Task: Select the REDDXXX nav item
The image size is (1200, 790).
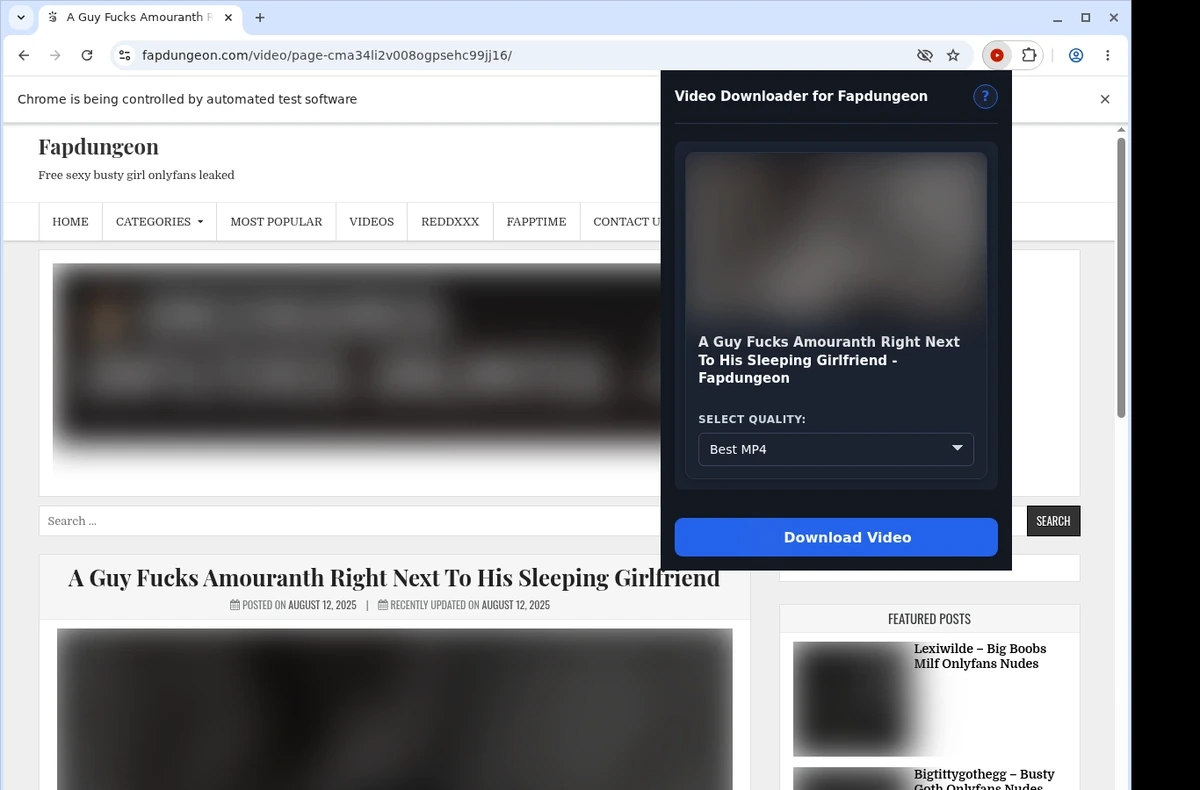Action: 450,222
